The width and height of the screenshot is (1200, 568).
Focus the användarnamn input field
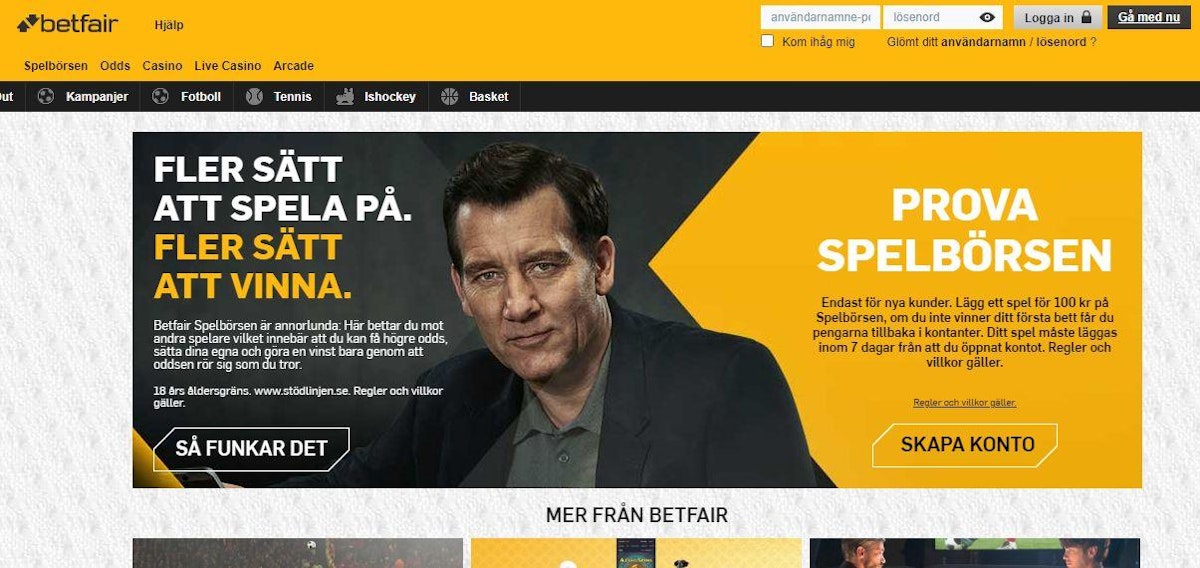tap(820, 17)
